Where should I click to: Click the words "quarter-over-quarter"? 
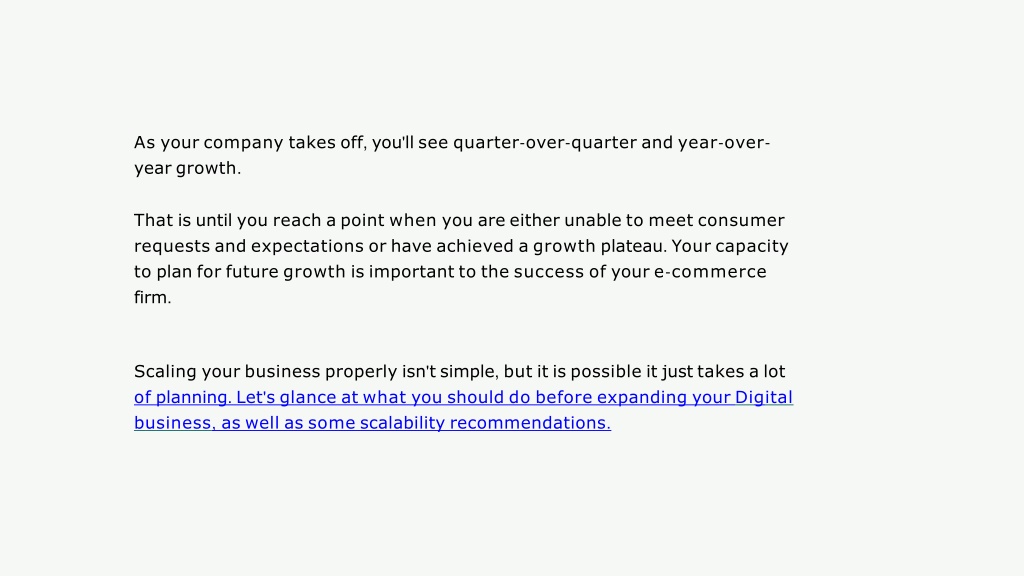[x=545, y=142]
